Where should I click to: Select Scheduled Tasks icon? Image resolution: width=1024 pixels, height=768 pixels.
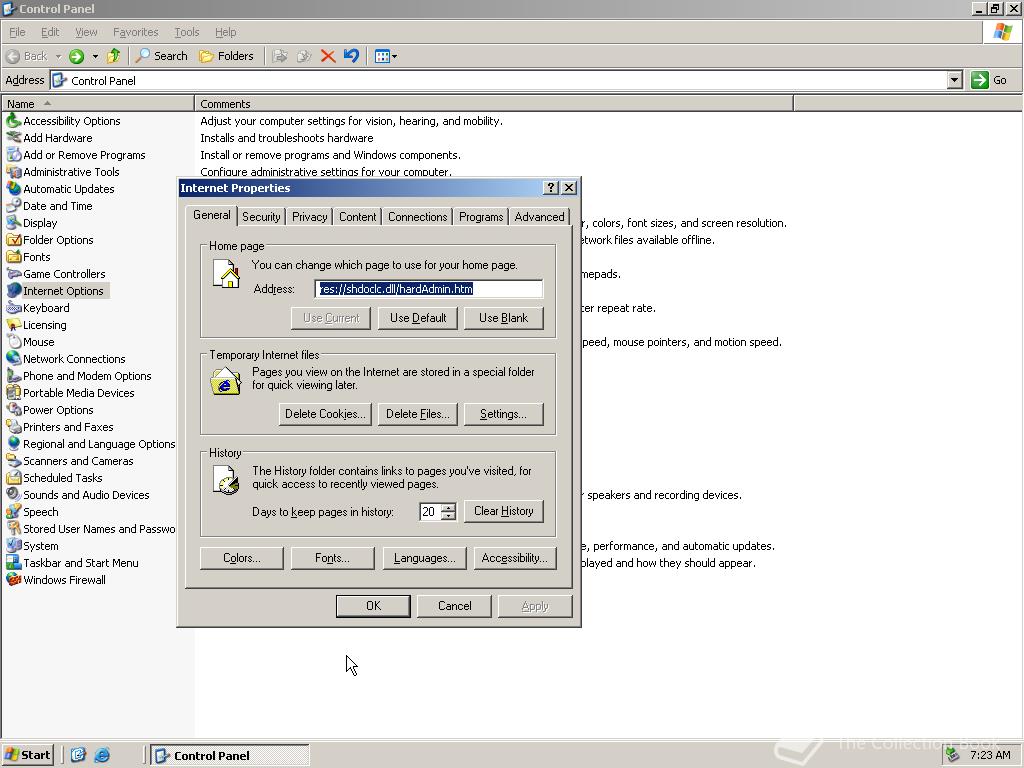pos(13,477)
